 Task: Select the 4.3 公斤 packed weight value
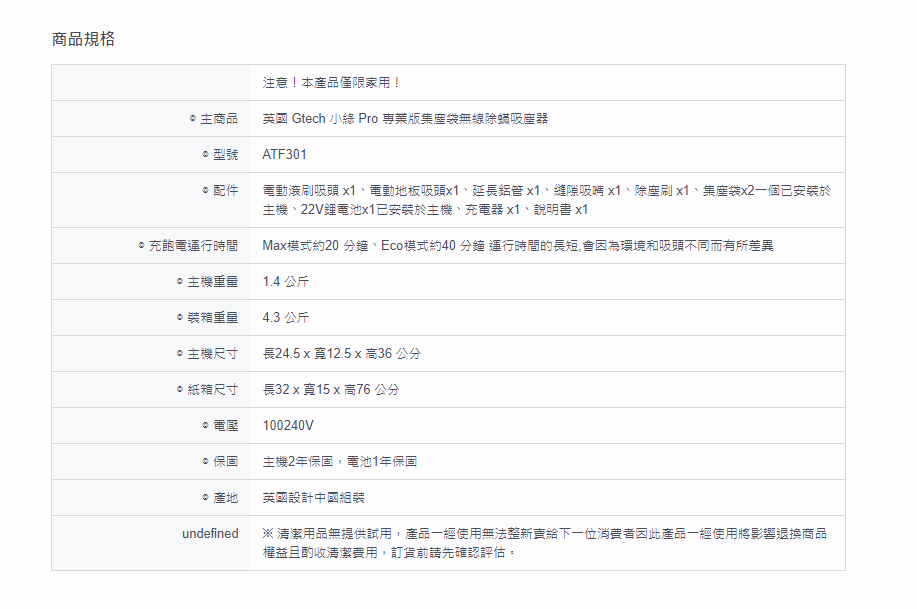pyautogui.click(x=285, y=318)
